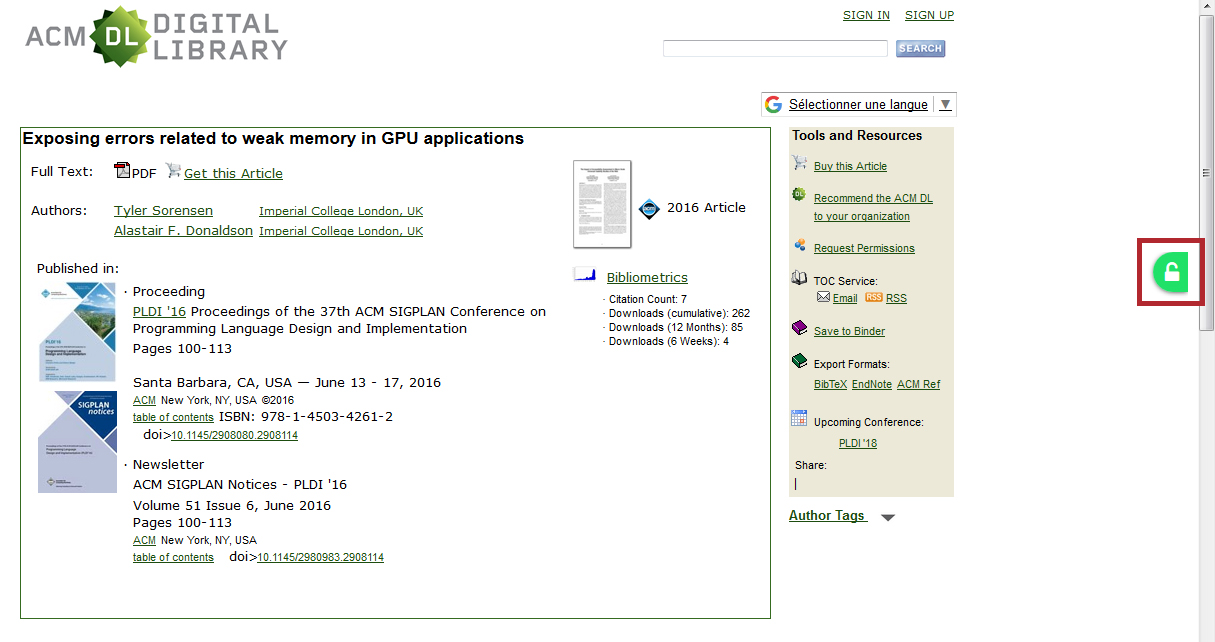Click the cart icon beside Get this Article
1215x642 pixels.
(x=173, y=171)
